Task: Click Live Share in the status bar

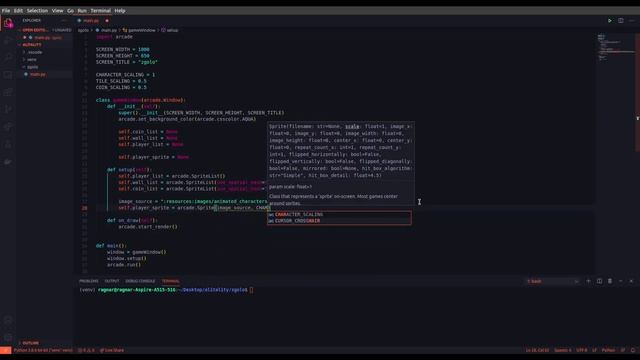Action: [112, 350]
